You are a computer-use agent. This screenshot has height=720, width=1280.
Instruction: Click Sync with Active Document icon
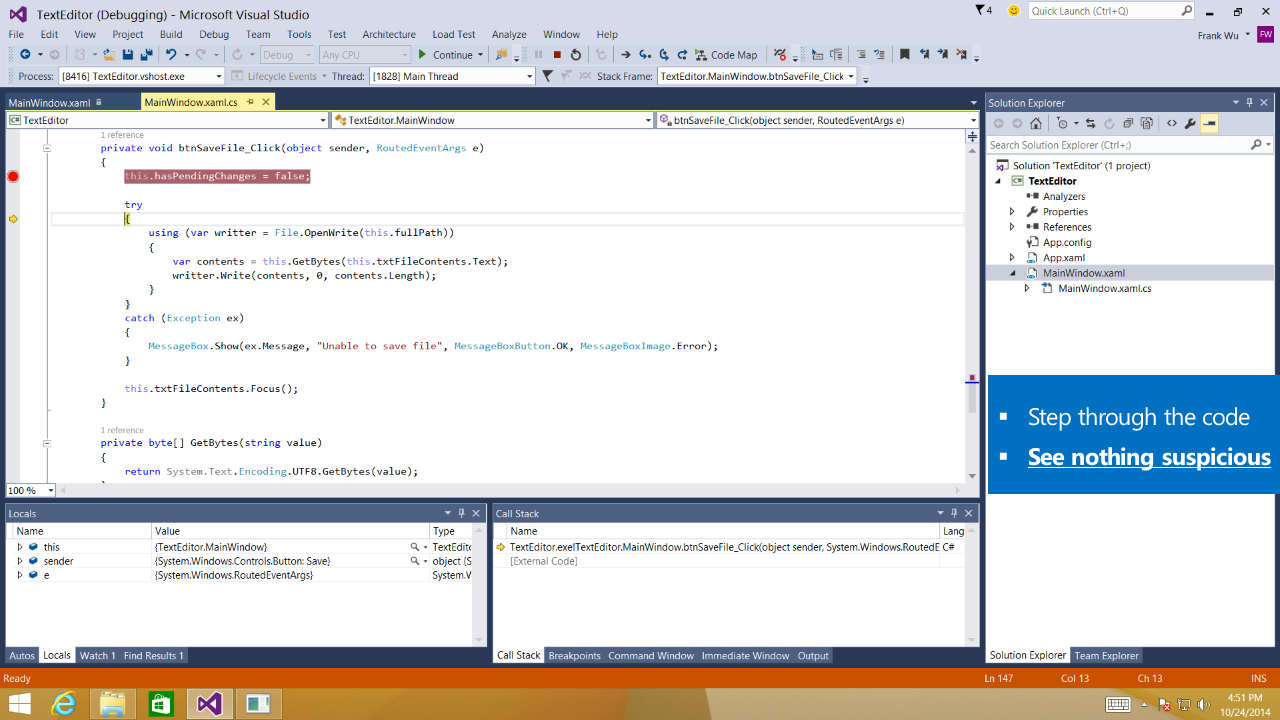(1090, 124)
